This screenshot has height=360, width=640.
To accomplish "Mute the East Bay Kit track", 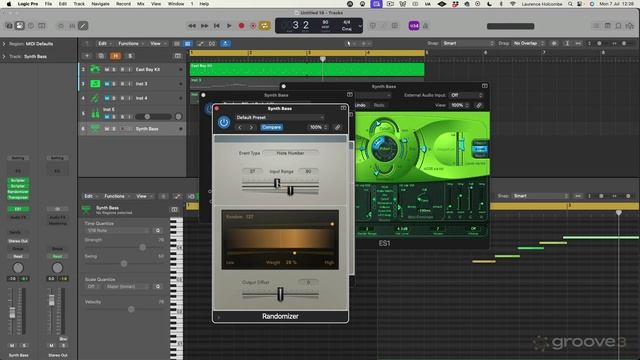I will [x=107, y=69].
